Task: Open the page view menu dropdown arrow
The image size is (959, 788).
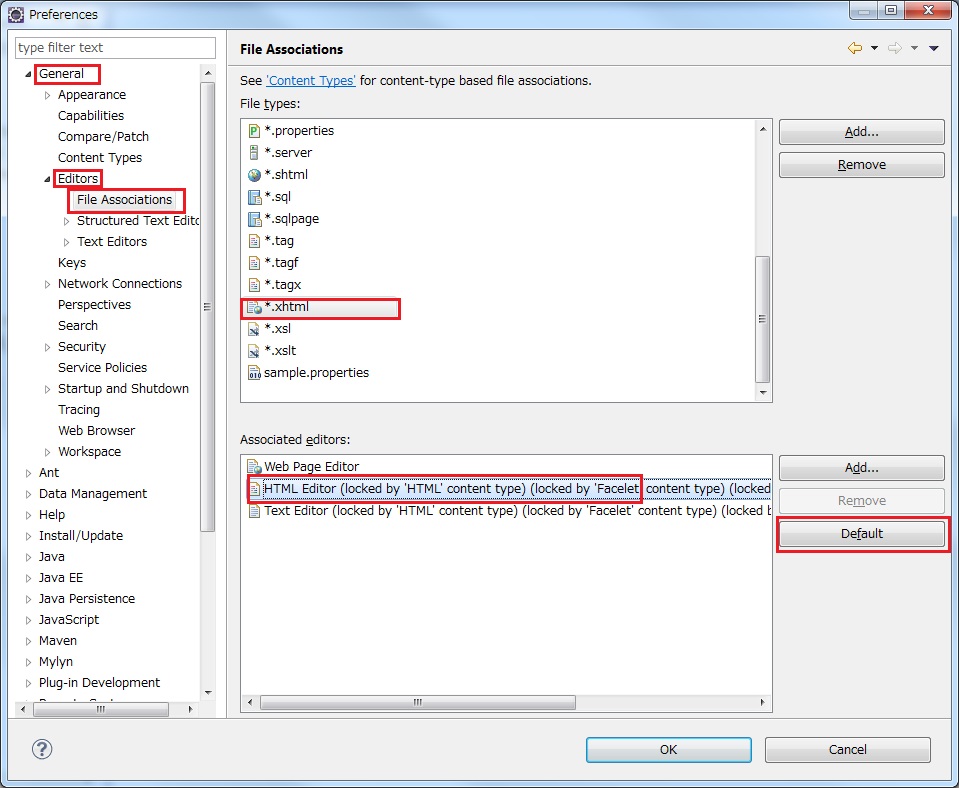Action: click(x=933, y=48)
